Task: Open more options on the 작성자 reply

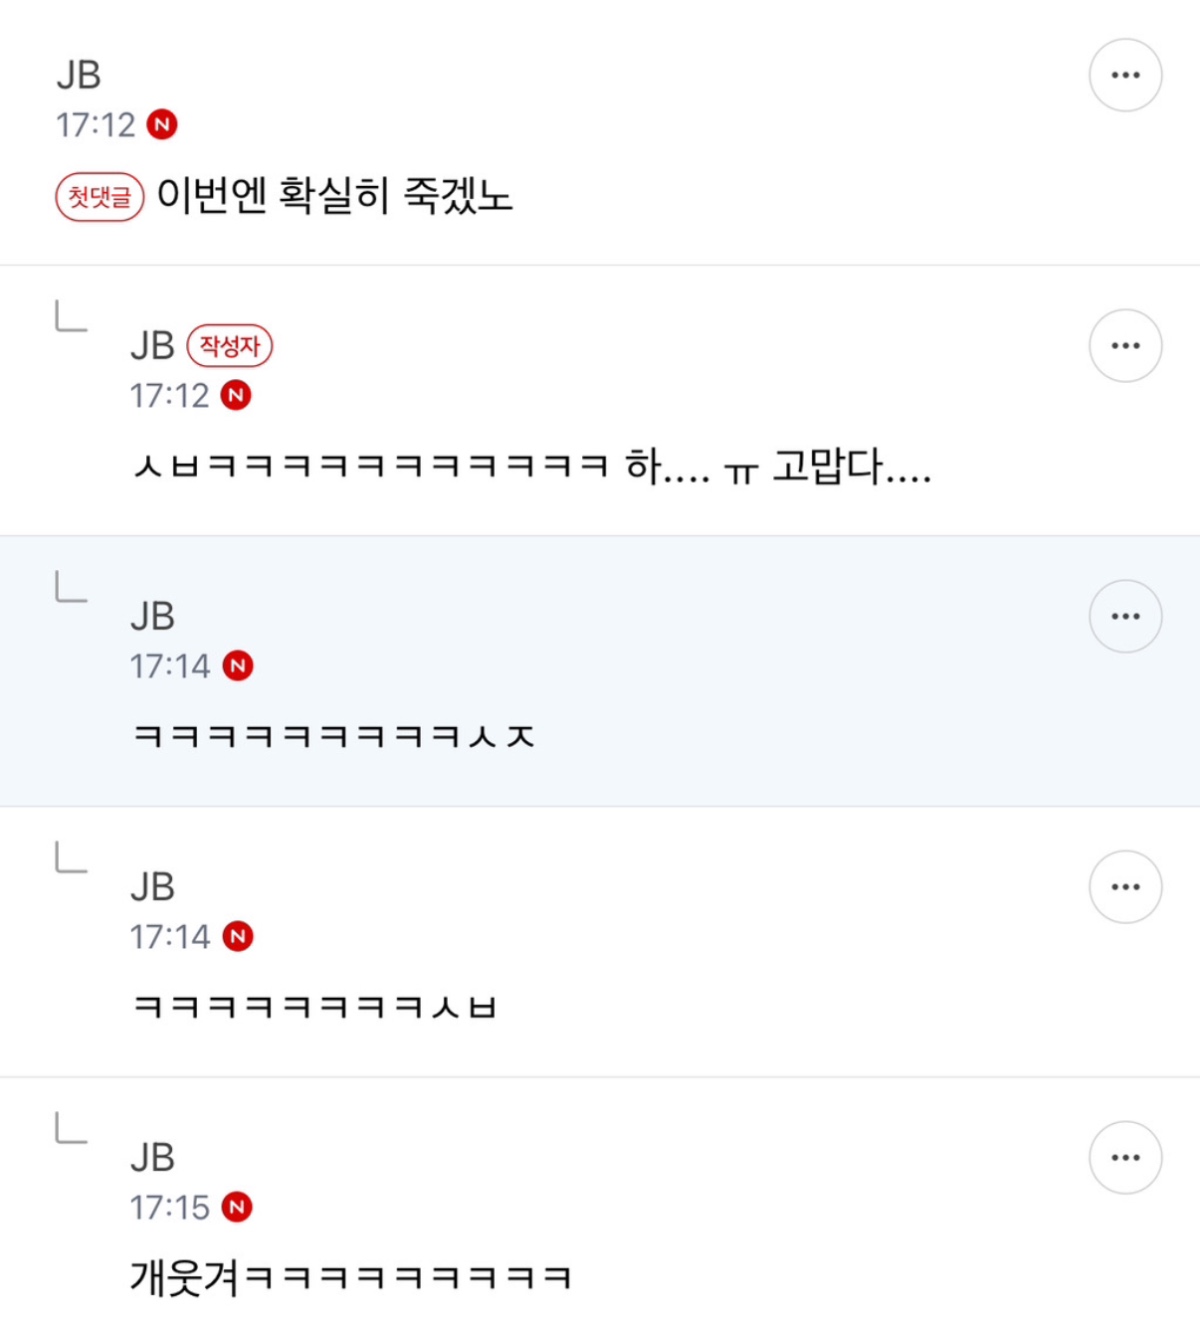Action: click(1125, 346)
